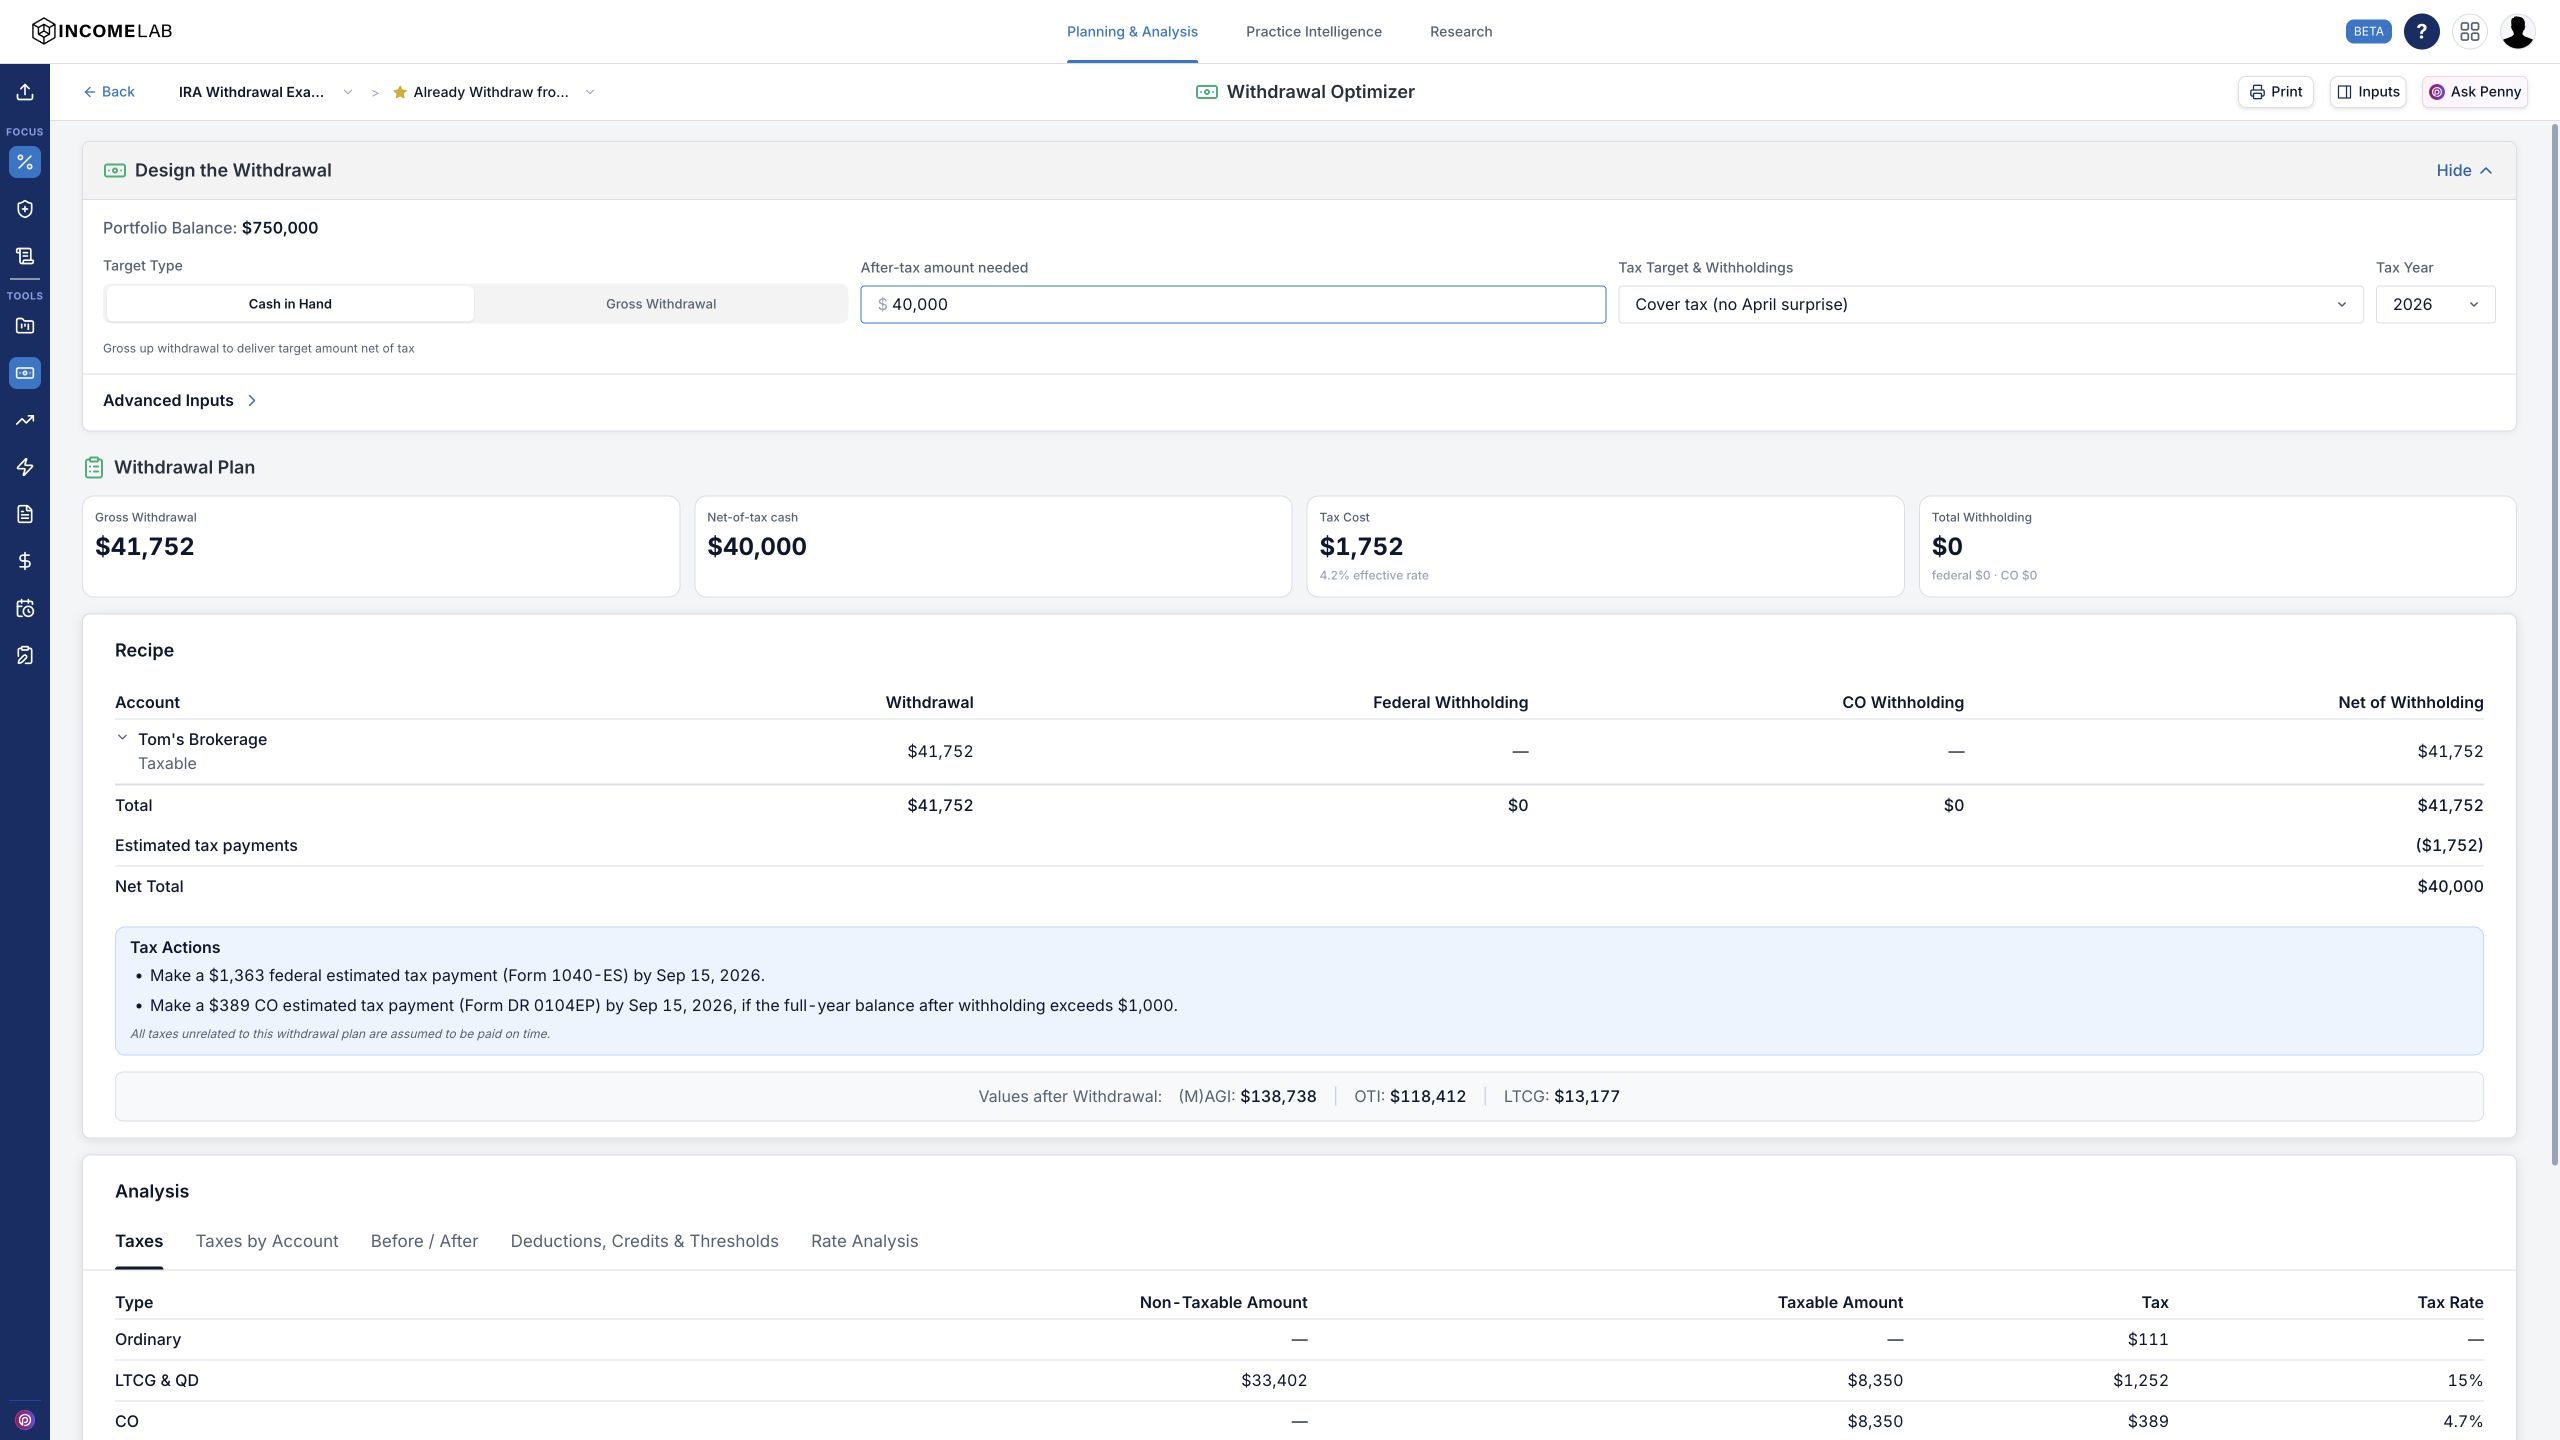
Task: Click the $389 CO estimated payment line
Action: point(663,1005)
